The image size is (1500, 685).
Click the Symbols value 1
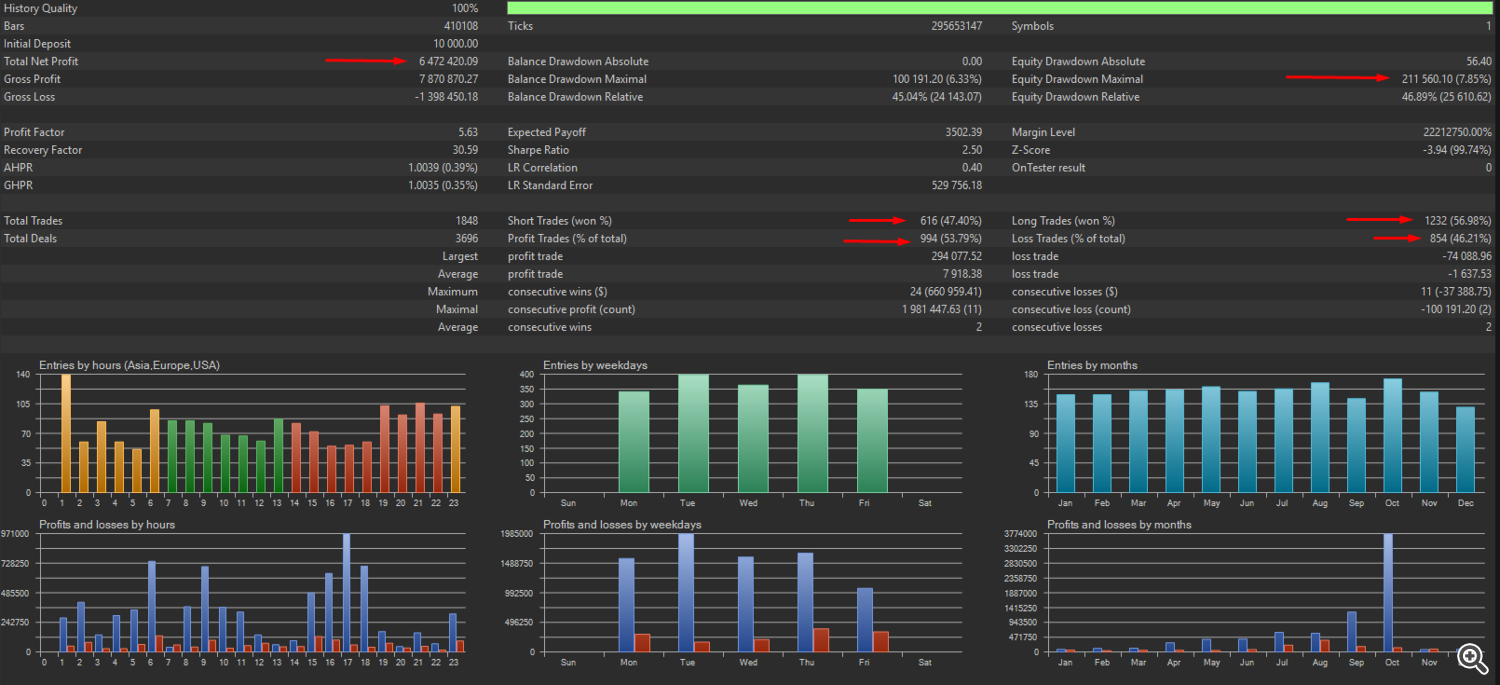tap(1489, 26)
